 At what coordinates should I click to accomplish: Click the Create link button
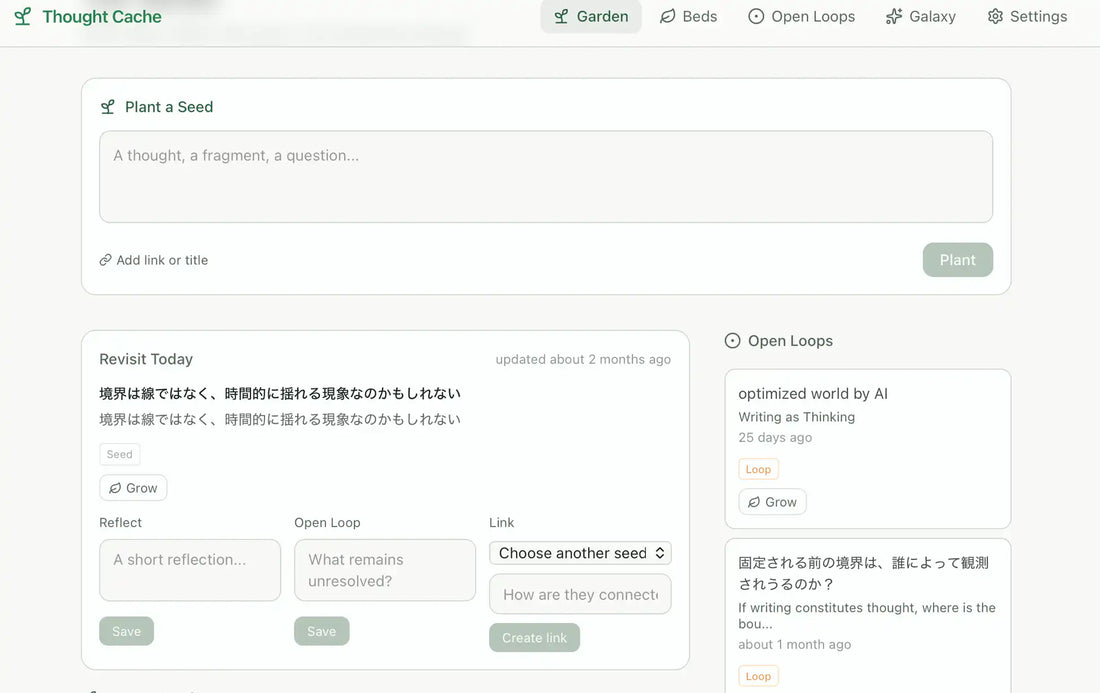point(535,638)
